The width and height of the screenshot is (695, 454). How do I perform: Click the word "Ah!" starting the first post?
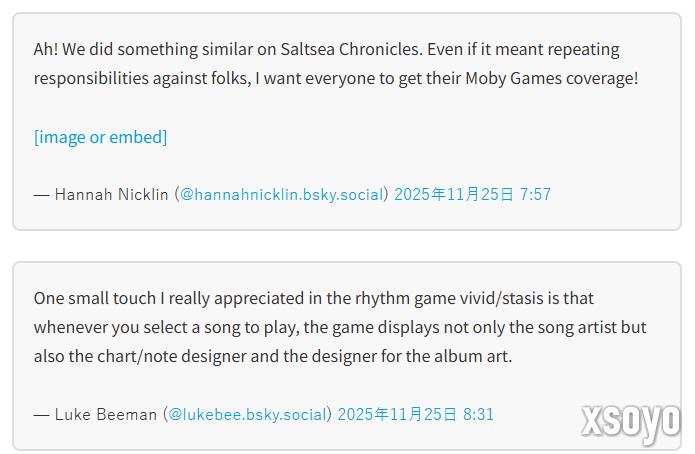tap(47, 49)
